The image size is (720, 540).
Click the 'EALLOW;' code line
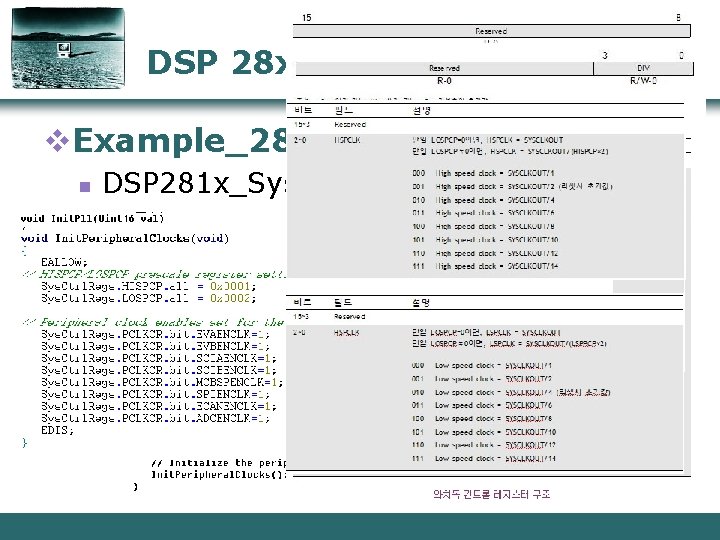tap(64, 262)
